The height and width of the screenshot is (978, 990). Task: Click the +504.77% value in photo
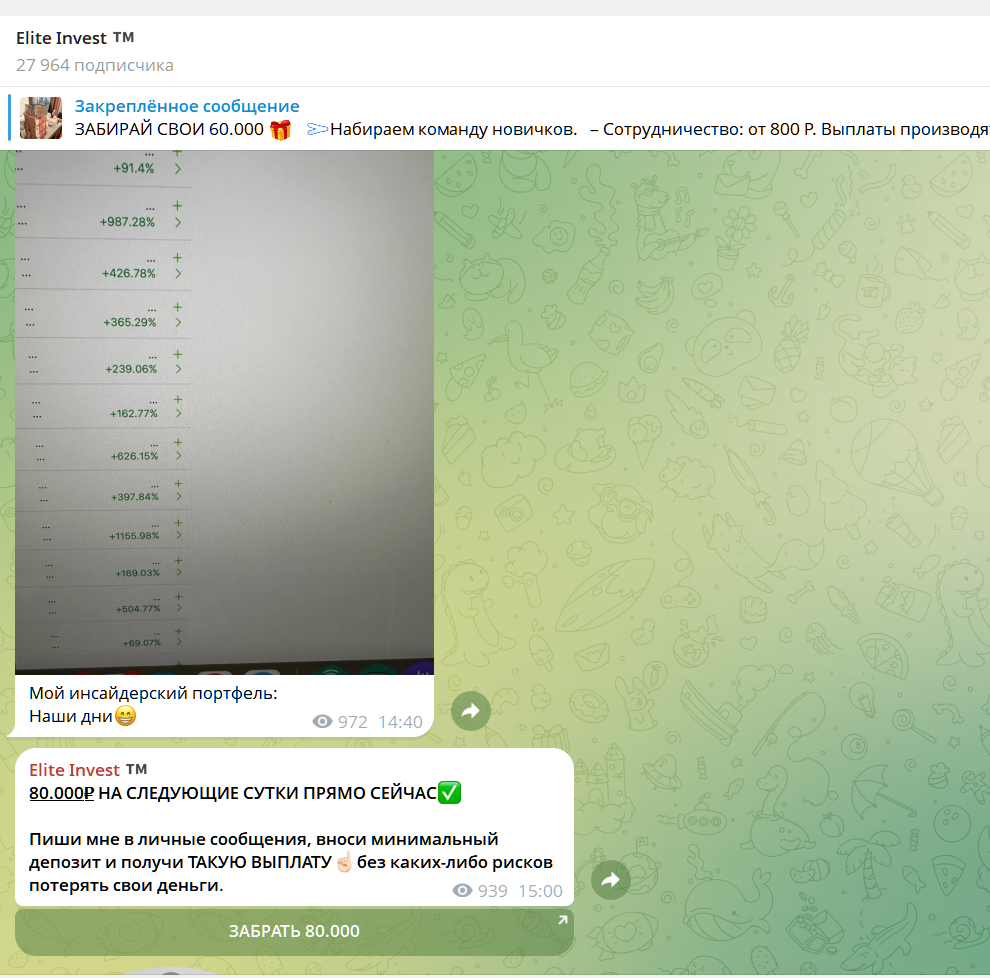tap(138, 609)
